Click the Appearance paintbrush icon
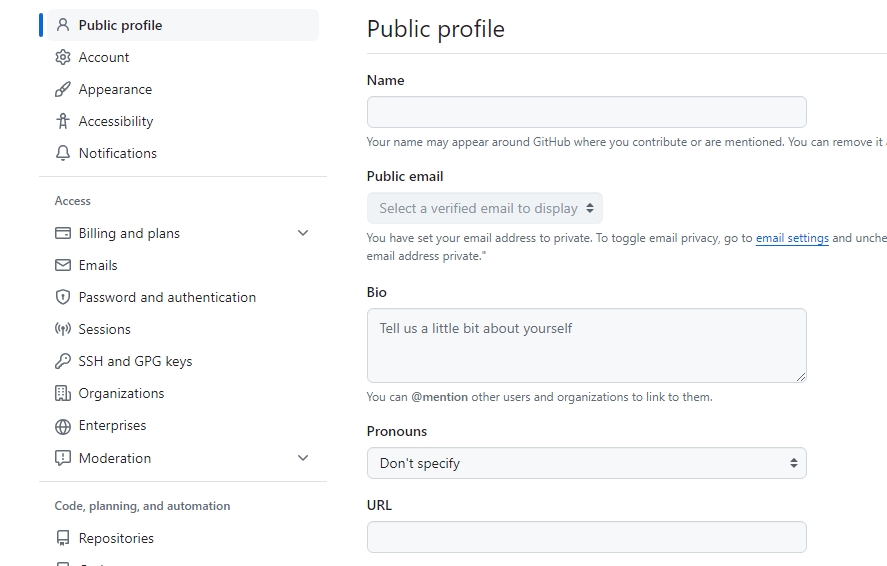Image resolution: width=887 pixels, height=566 pixels. point(63,89)
